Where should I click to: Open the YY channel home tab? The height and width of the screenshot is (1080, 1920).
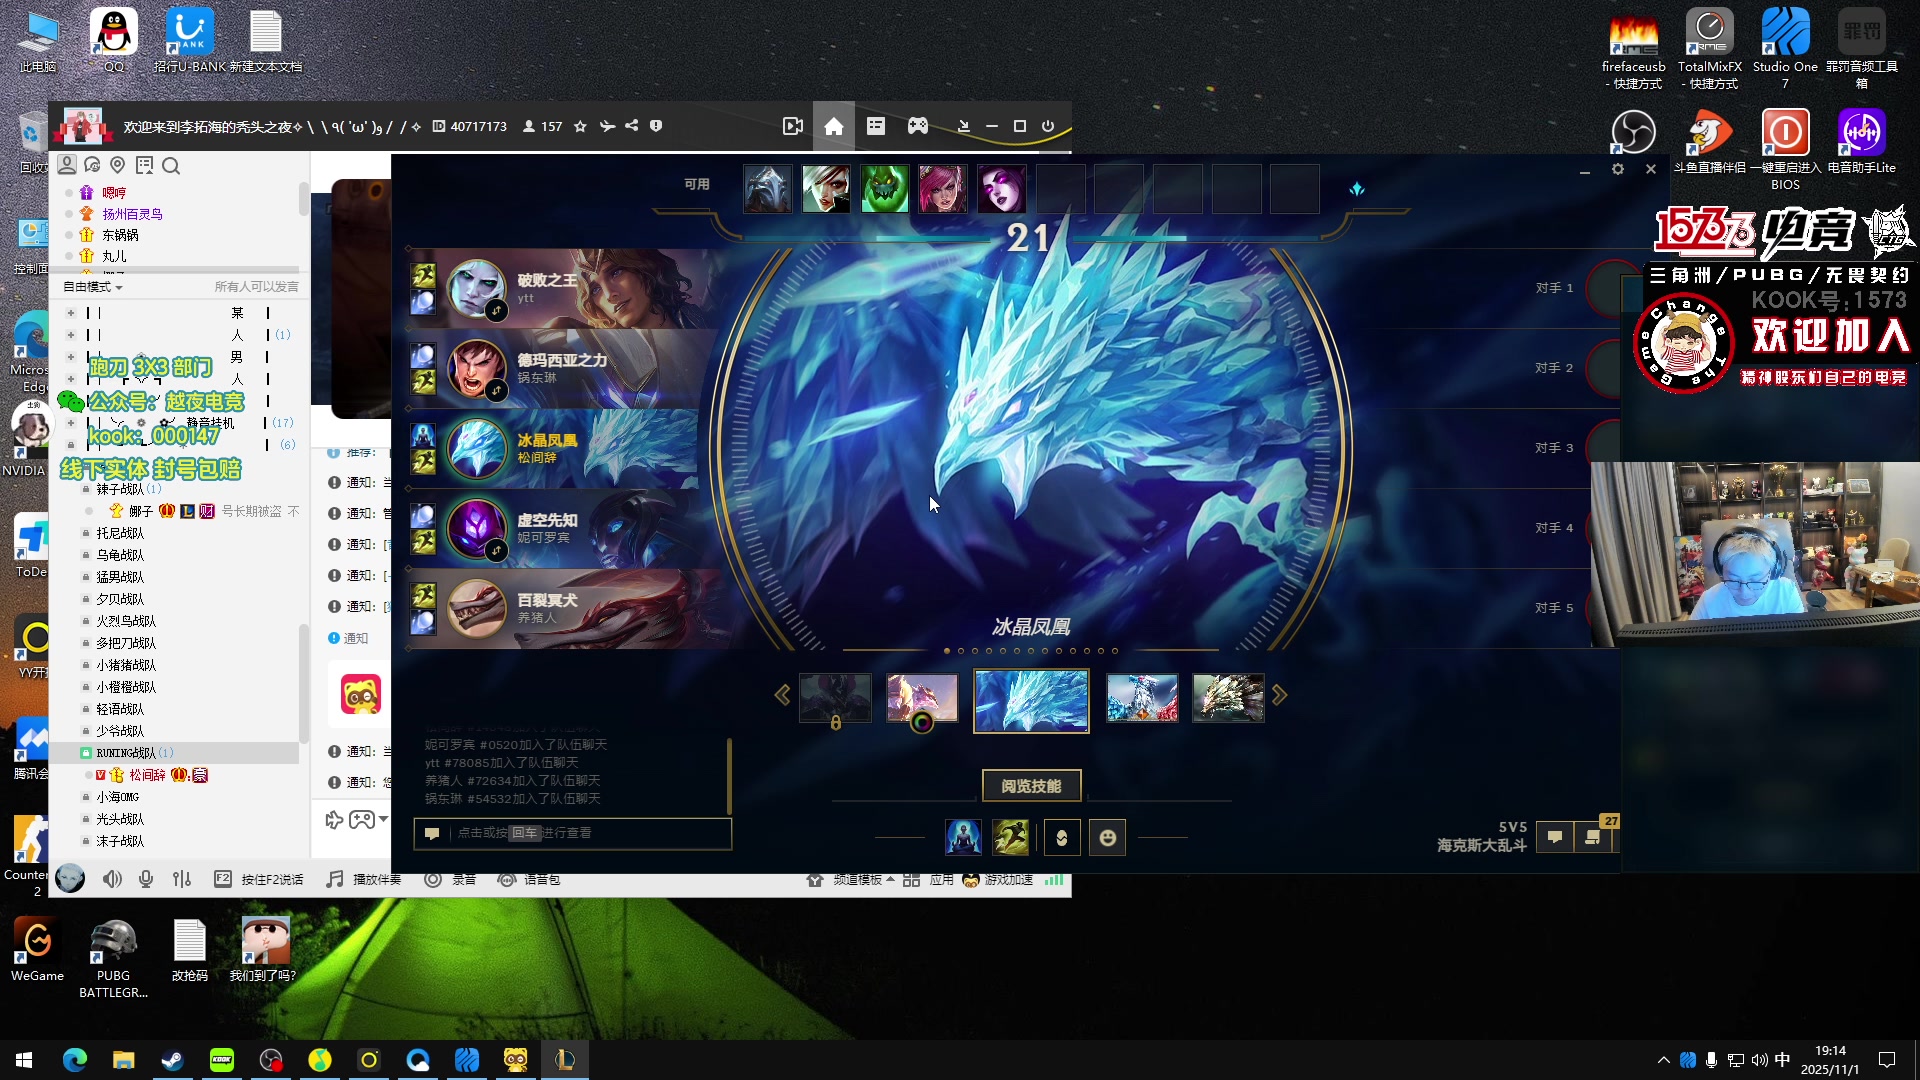833,126
